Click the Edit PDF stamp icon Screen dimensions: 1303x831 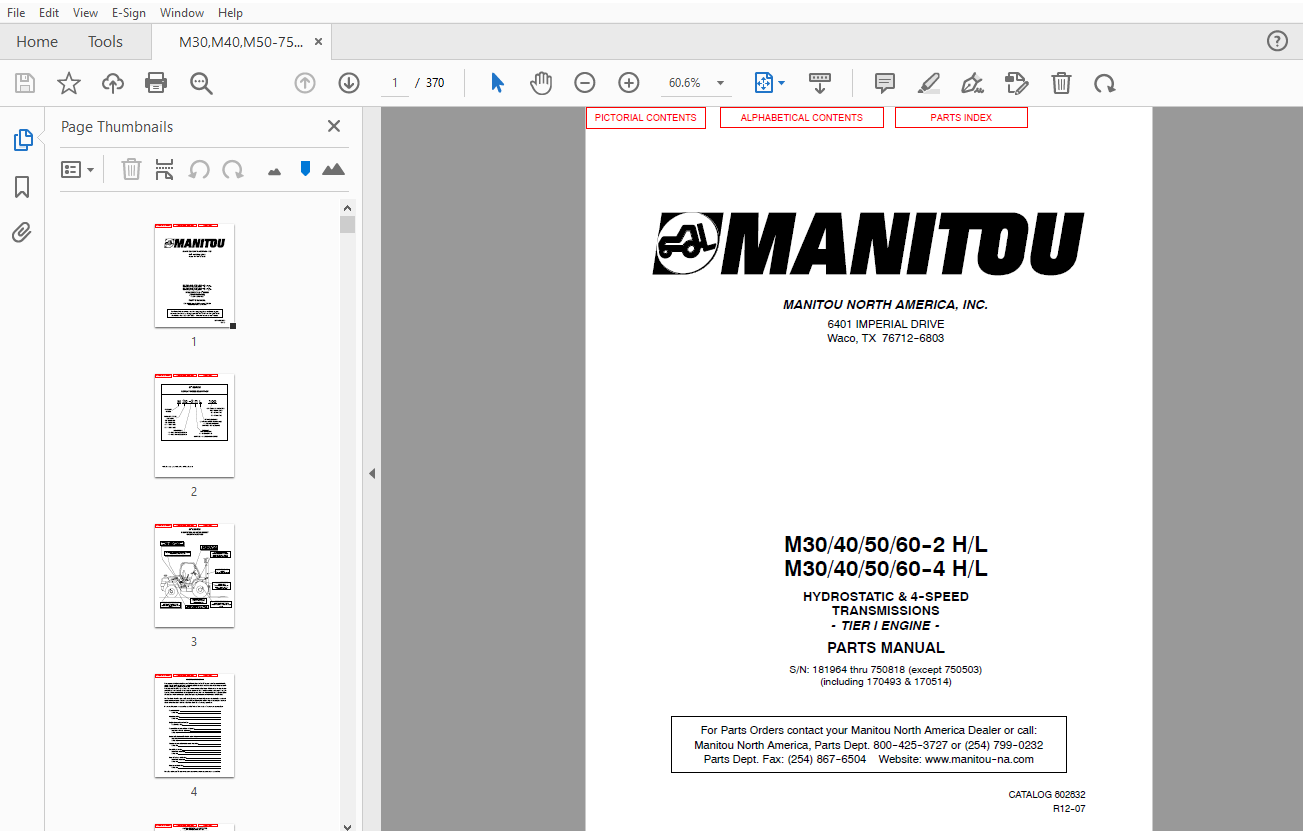[x=1017, y=83]
